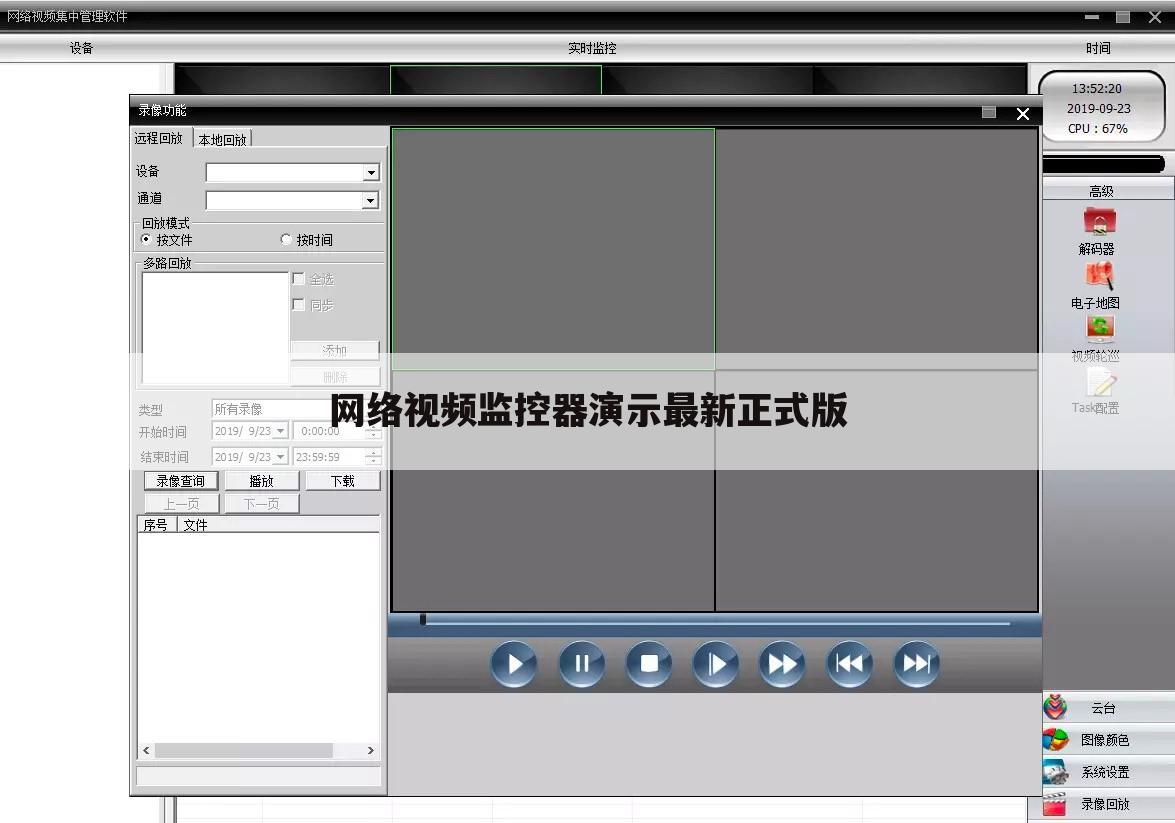Skip to next recording file
The image size is (1175, 823).
click(x=916, y=663)
